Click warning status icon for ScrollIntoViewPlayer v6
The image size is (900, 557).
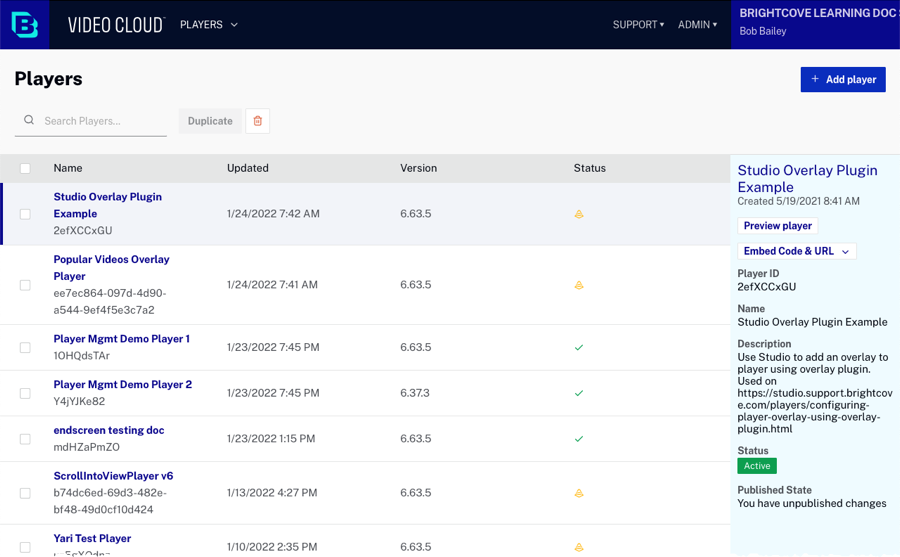point(579,493)
